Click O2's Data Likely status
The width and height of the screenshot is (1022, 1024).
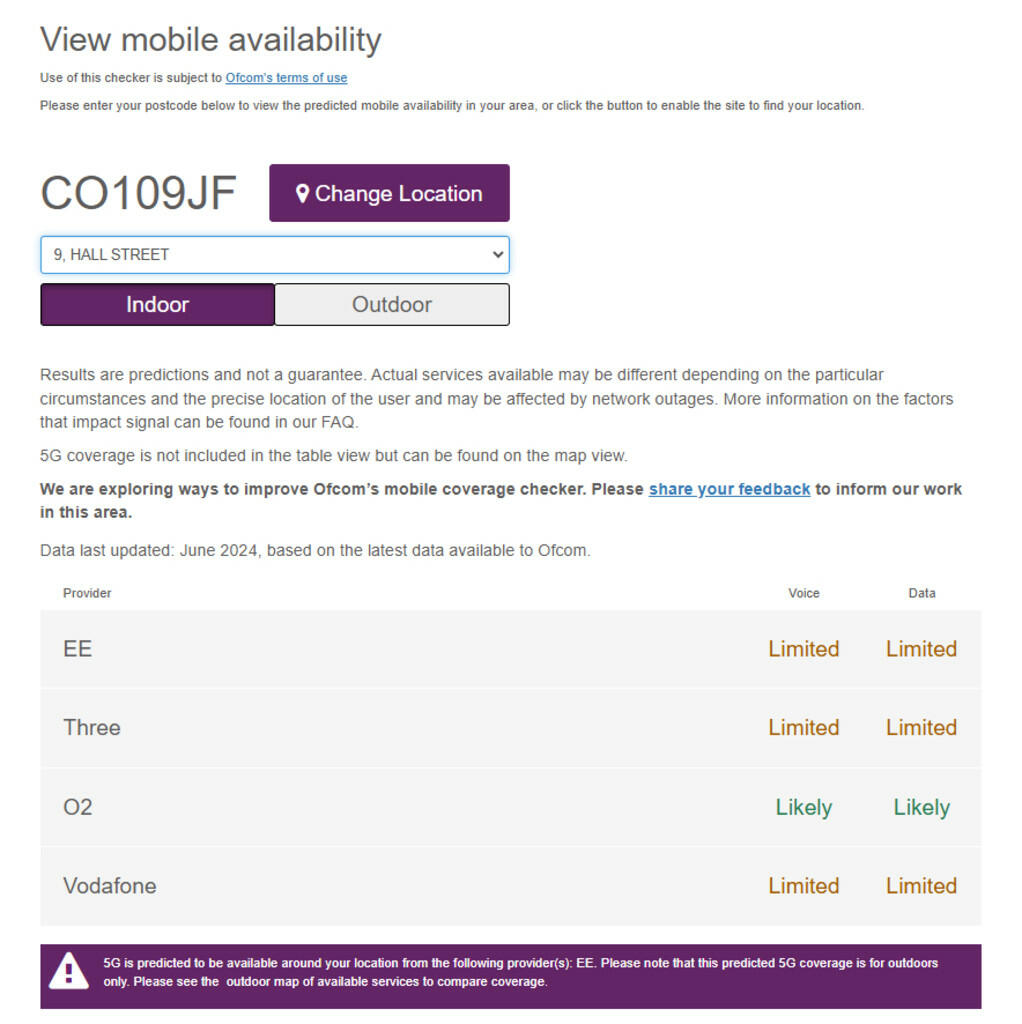click(921, 807)
